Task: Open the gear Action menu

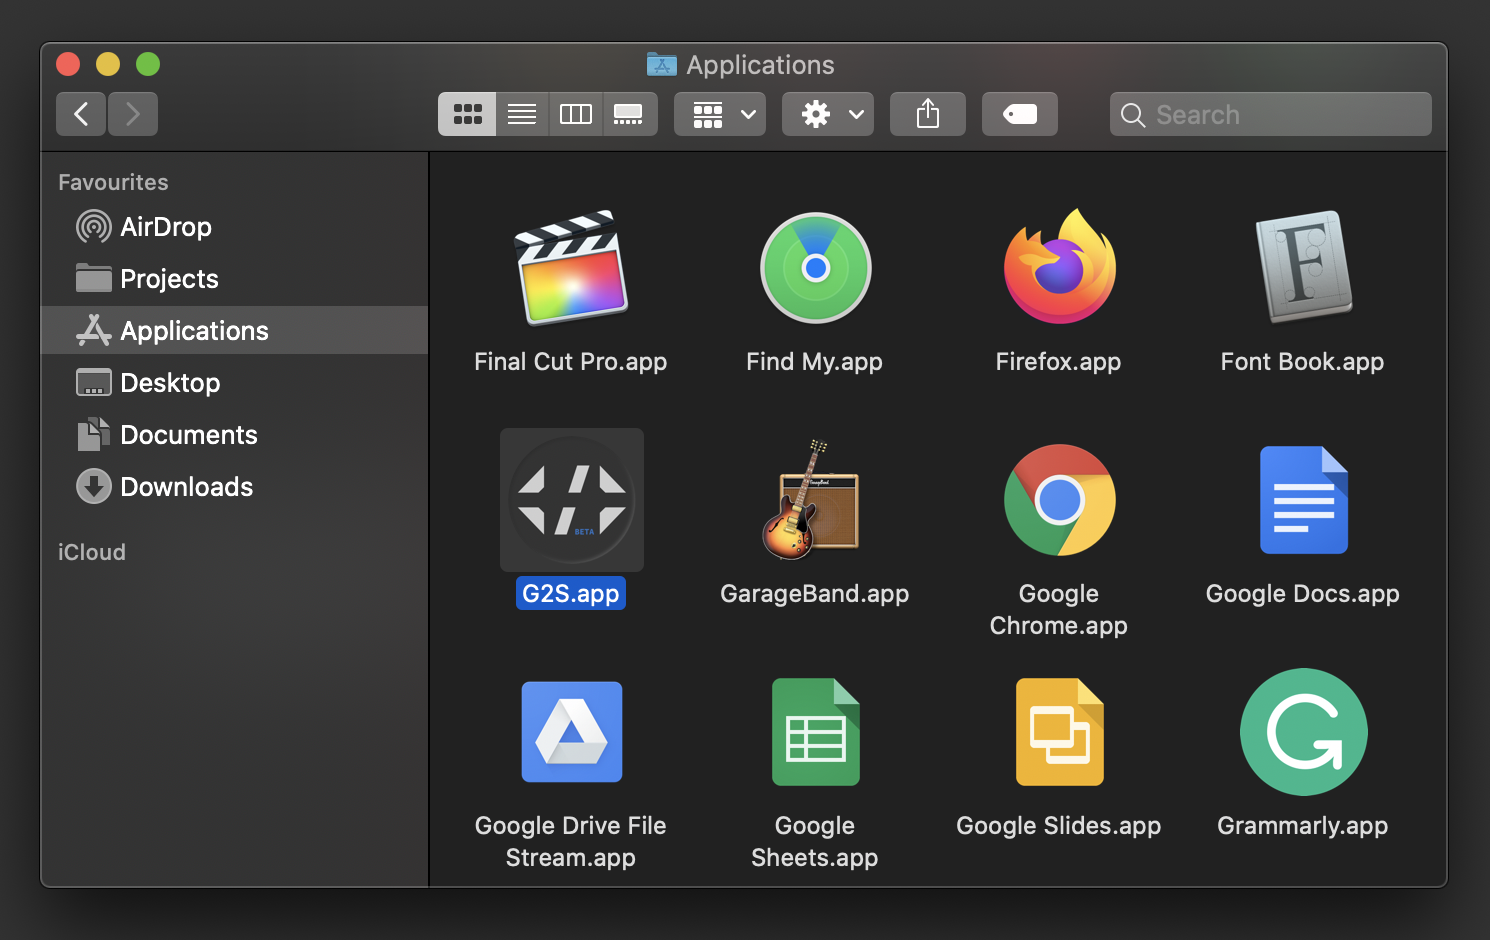Action: 828,114
